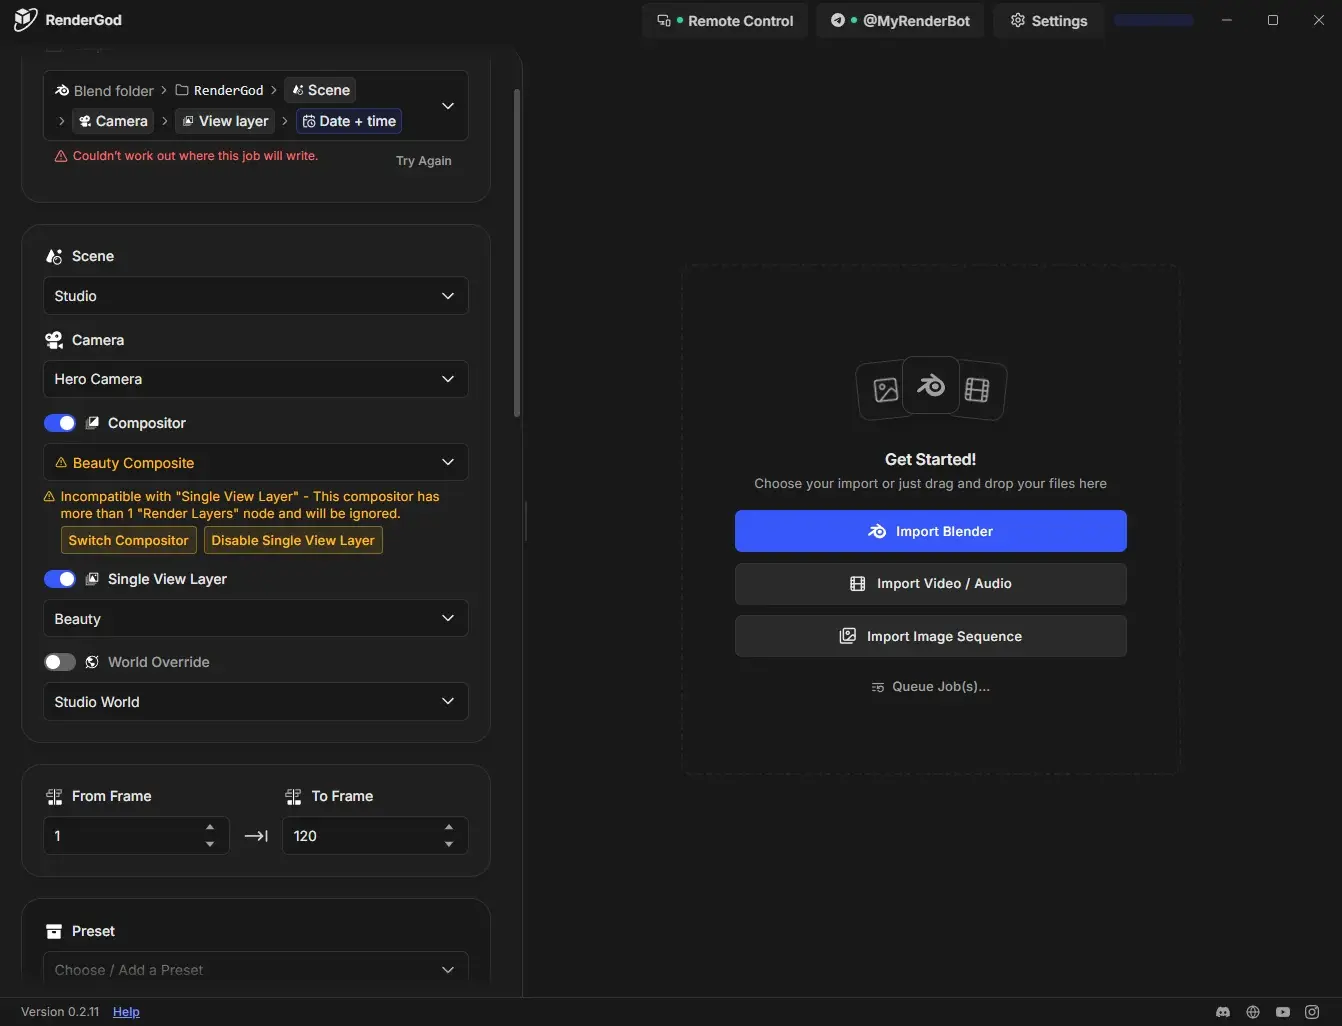The width and height of the screenshot is (1342, 1026).
Task: Click the film strip icon in Get Started card
Action: click(977, 390)
